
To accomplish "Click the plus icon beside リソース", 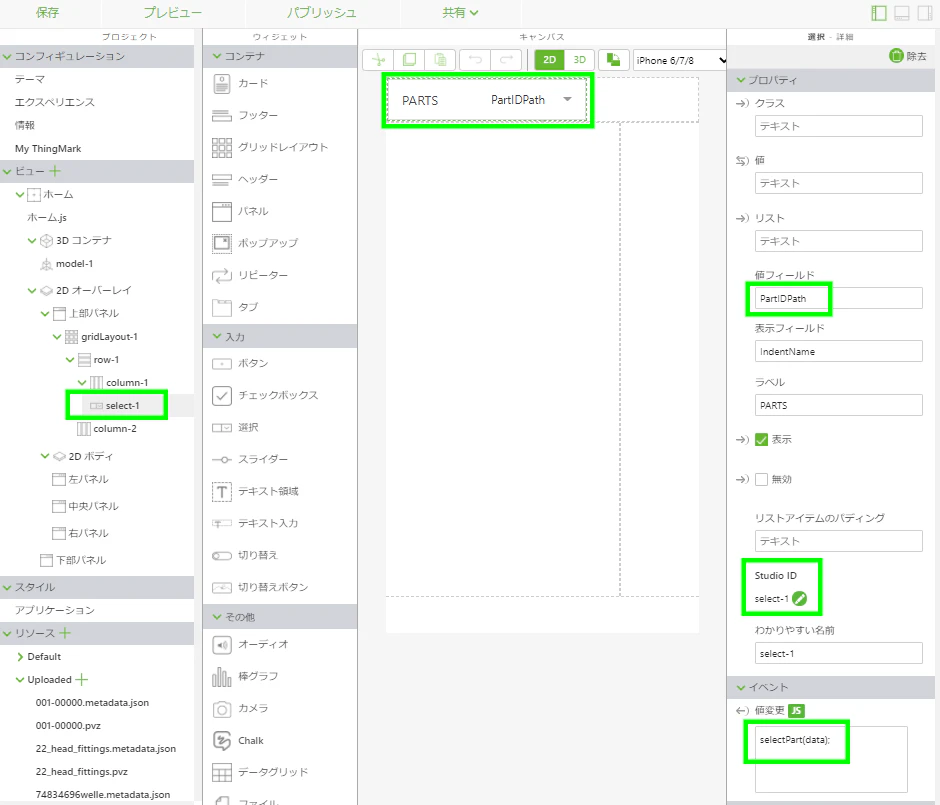I will coord(65,633).
